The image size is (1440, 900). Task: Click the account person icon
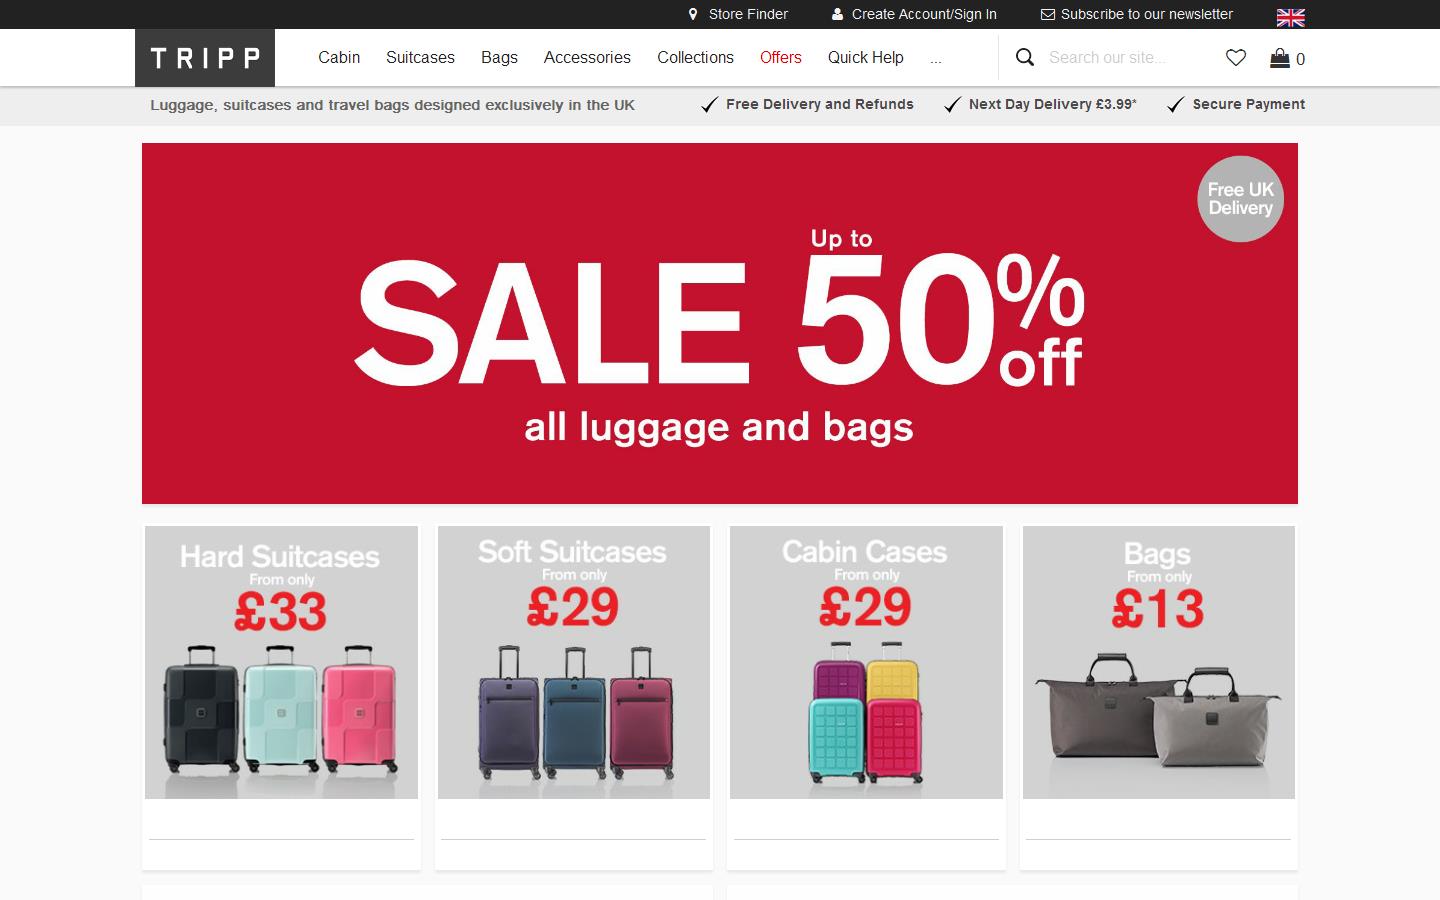pyautogui.click(x=837, y=14)
